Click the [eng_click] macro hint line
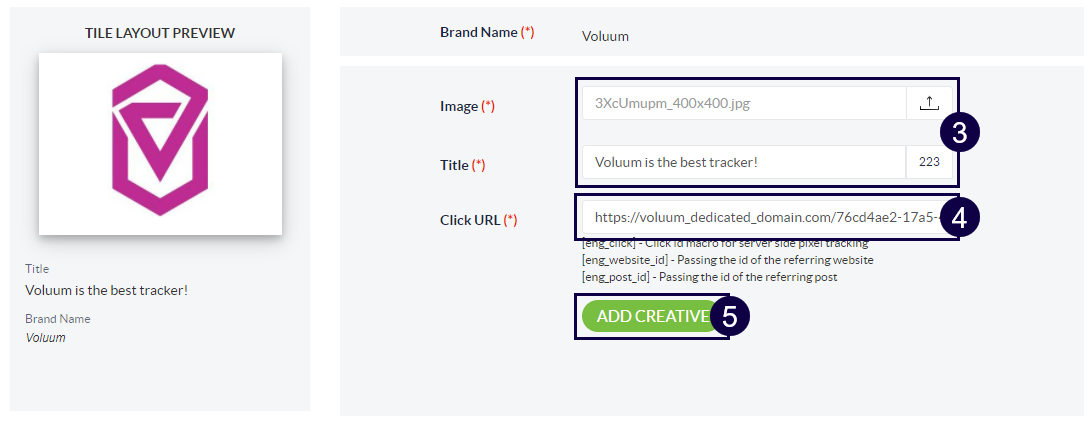This screenshot has height=425, width=1092. tap(725, 244)
